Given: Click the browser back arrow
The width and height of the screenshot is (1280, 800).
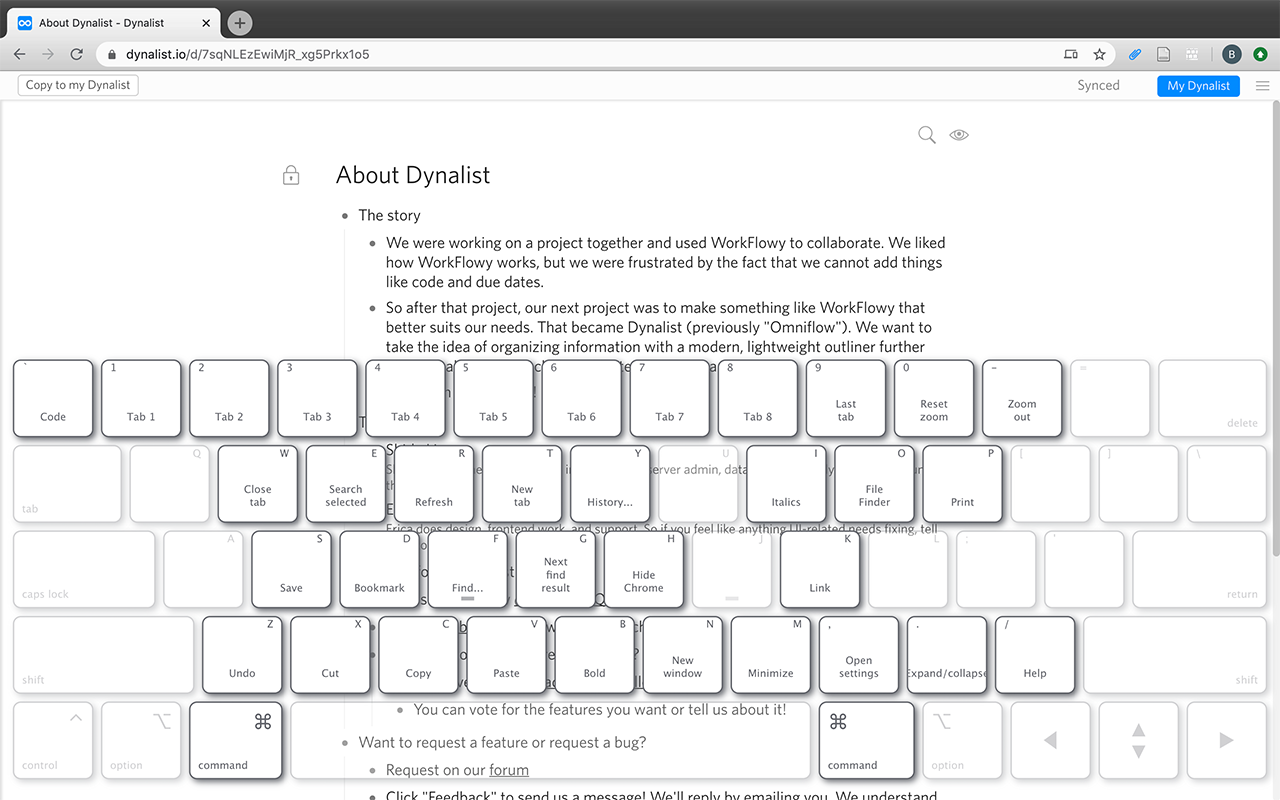Looking at the screenshot, I should (x=20, y=54).
